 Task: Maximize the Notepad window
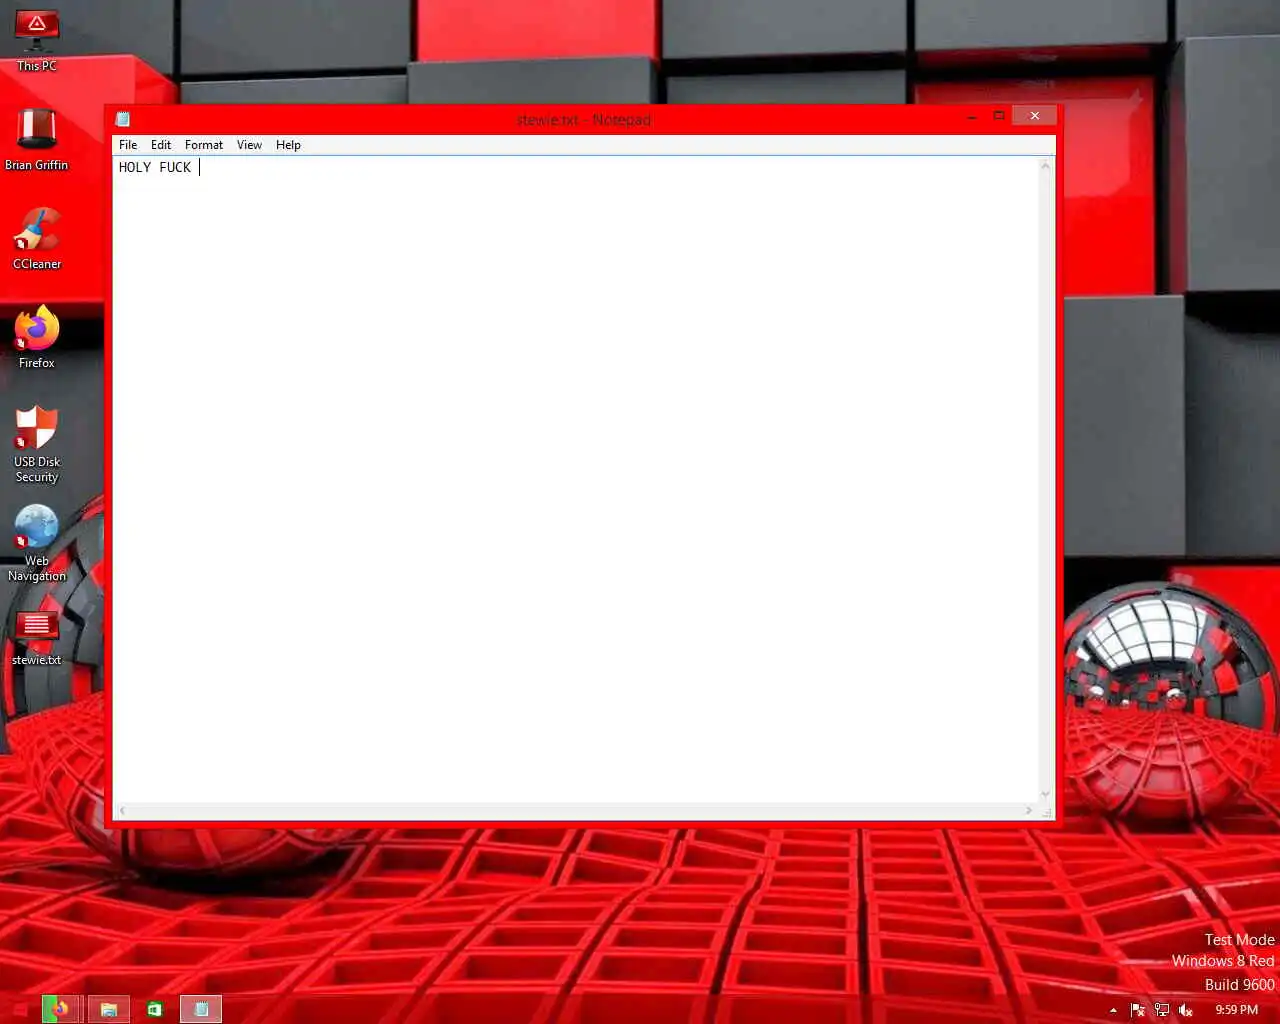(998, 116)
